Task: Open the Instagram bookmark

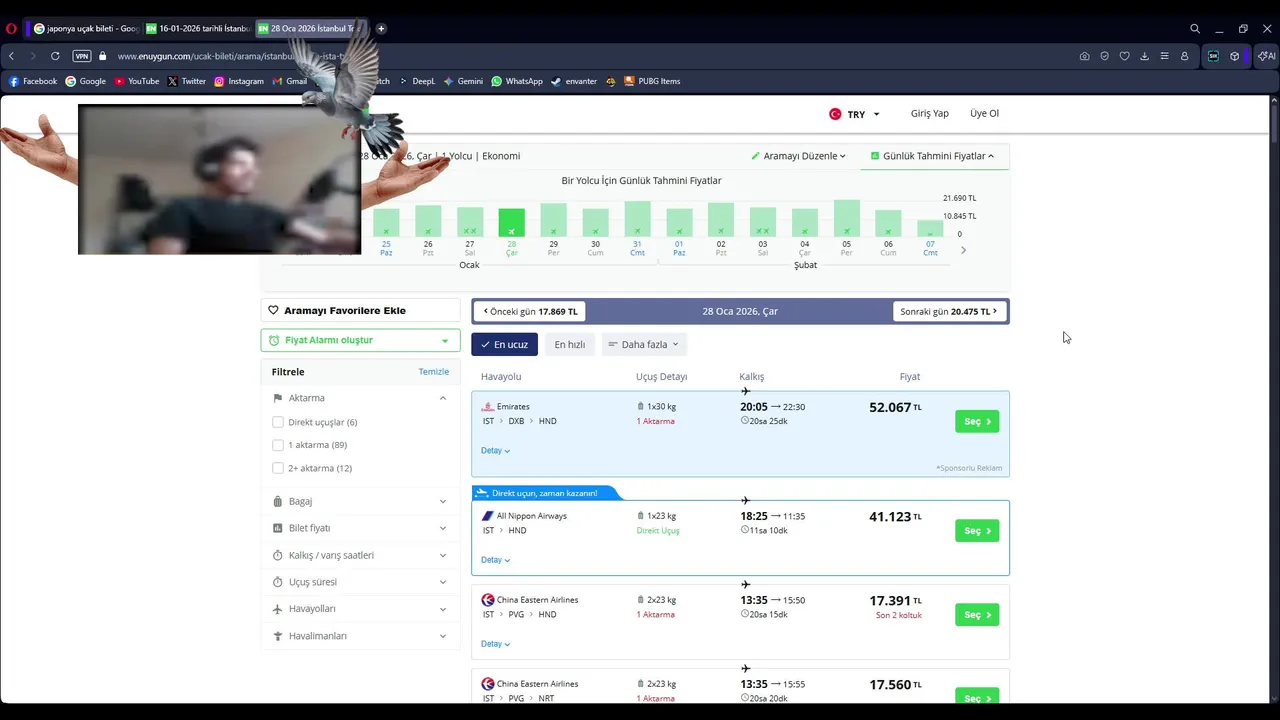Action: pos(239,81)
